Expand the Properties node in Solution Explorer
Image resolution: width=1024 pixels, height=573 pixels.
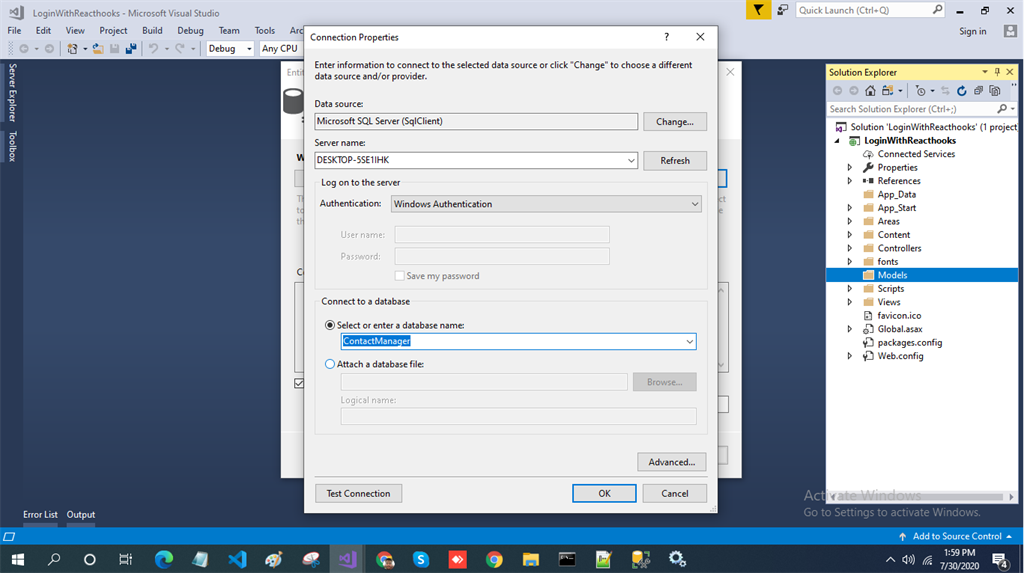(850, 167)
